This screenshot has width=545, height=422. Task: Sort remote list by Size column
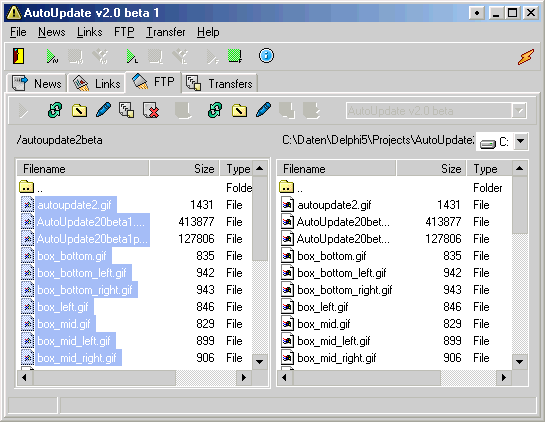tap(184, 169)
